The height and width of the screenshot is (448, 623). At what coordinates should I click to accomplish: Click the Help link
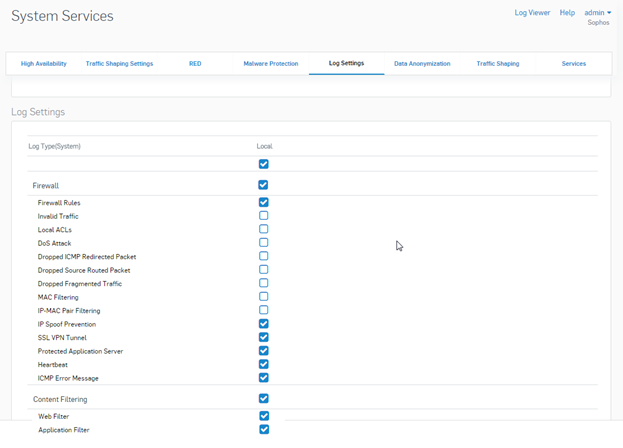567,13
